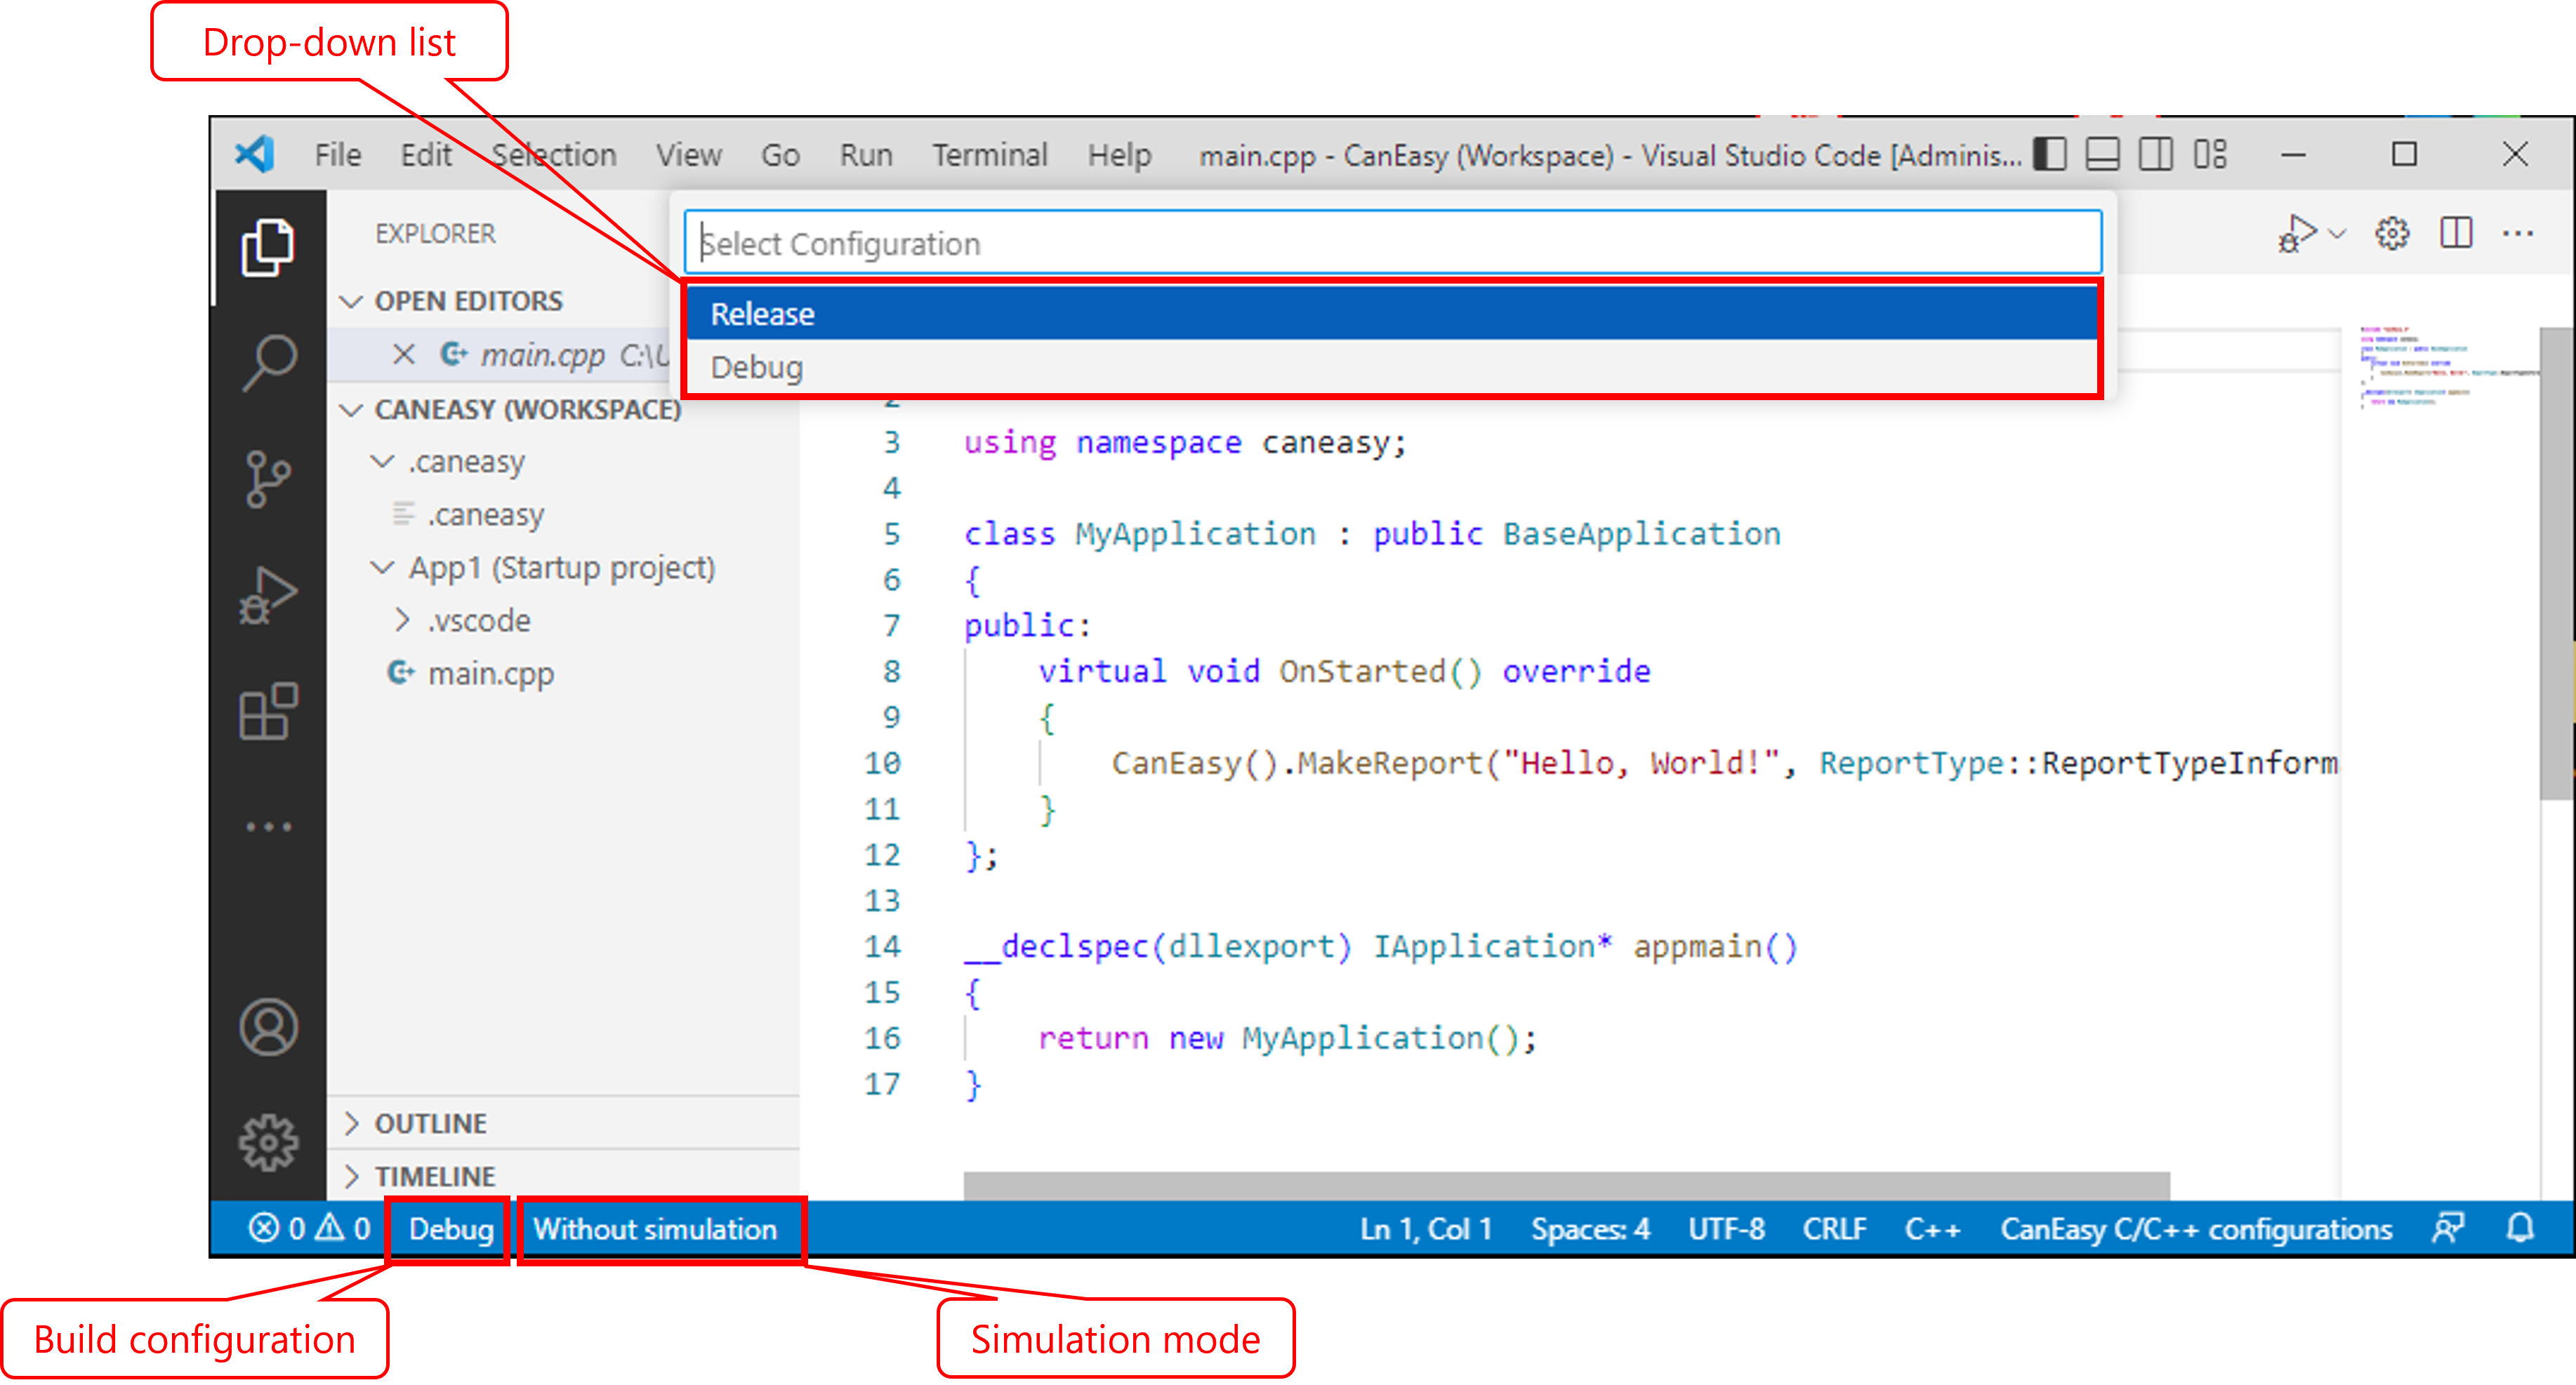Open the Go menu
The width and height of the screenshot is (2576, 1385).
coord(780,155)
